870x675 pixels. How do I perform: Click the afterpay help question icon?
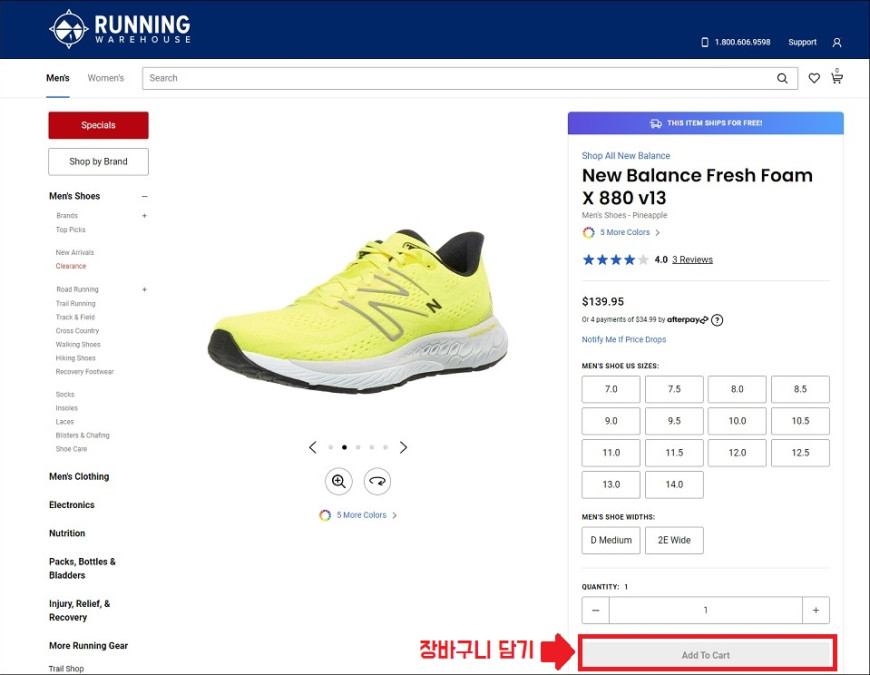pos(717,320)
